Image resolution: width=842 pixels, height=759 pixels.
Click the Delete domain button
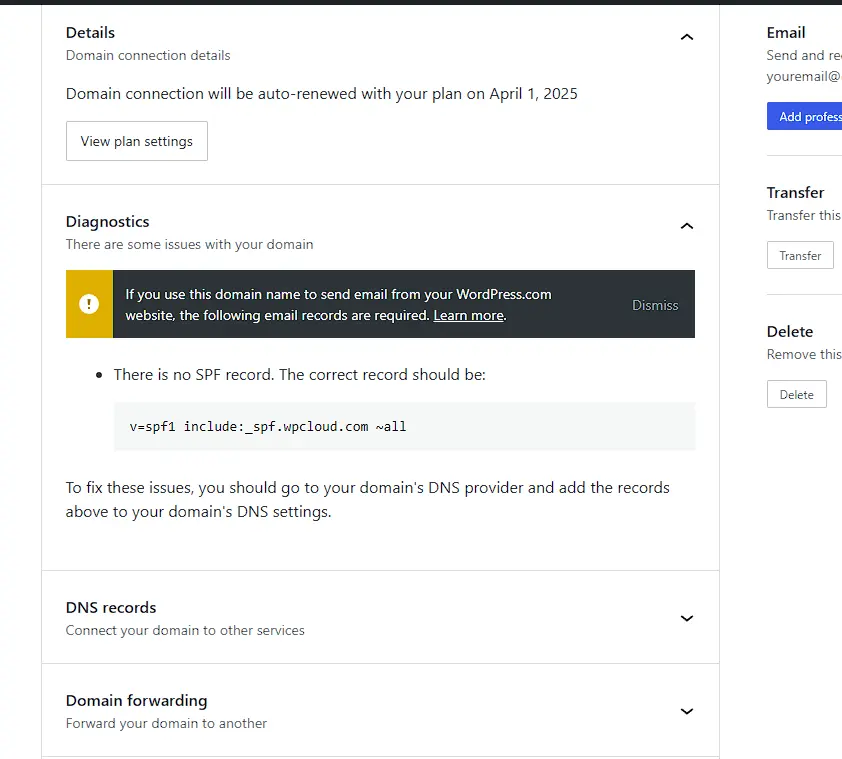[796, 394]
